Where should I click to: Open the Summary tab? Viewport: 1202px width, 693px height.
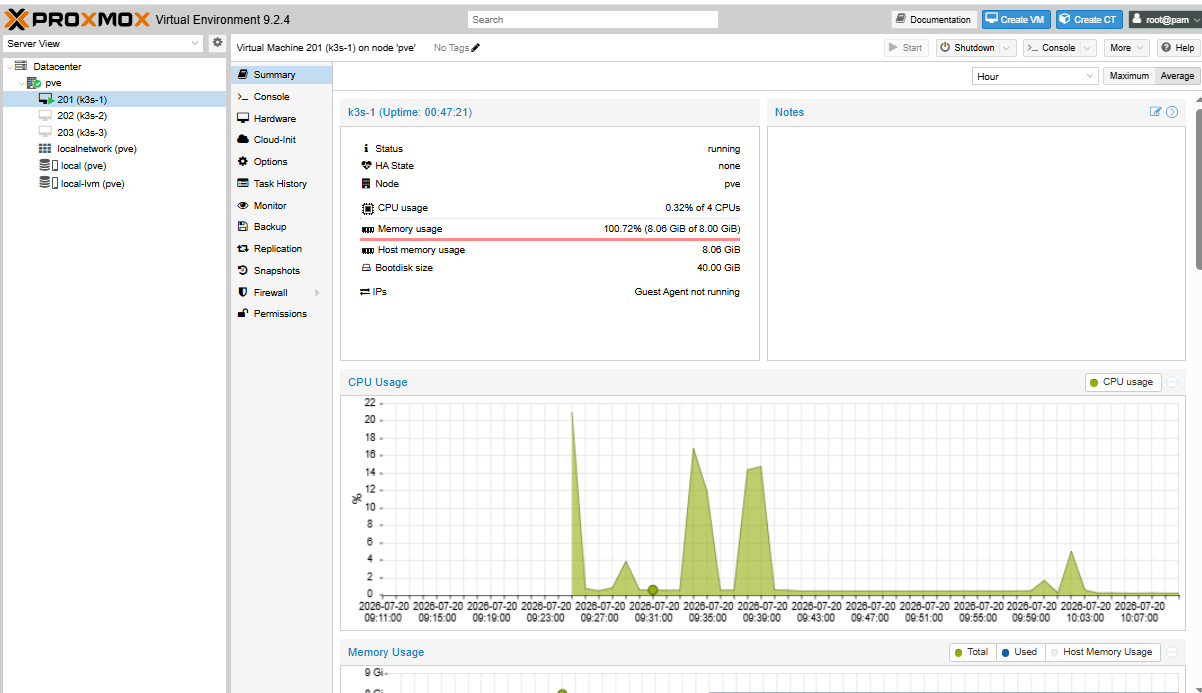coord(281,75)
